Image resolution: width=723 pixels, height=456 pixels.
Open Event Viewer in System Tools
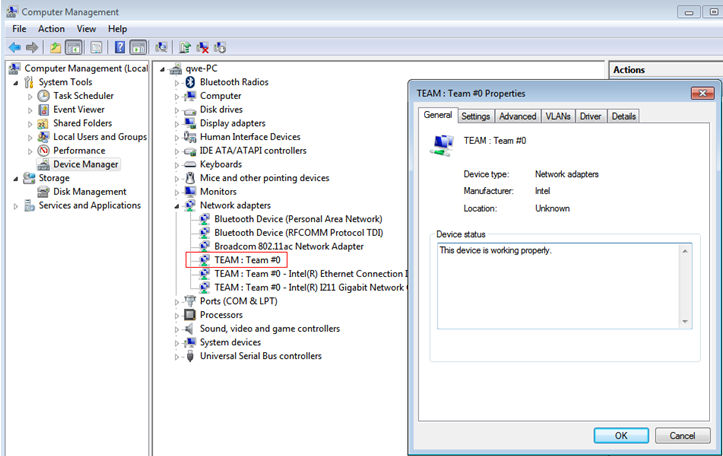click(x=78, y=110)
